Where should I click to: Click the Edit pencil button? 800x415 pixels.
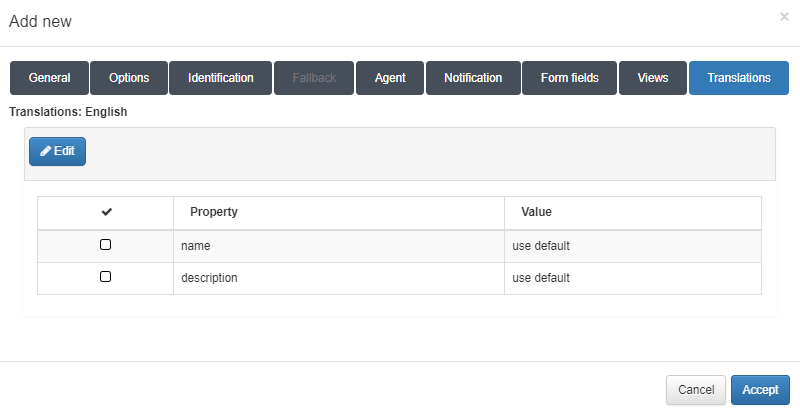coord(57,151)
